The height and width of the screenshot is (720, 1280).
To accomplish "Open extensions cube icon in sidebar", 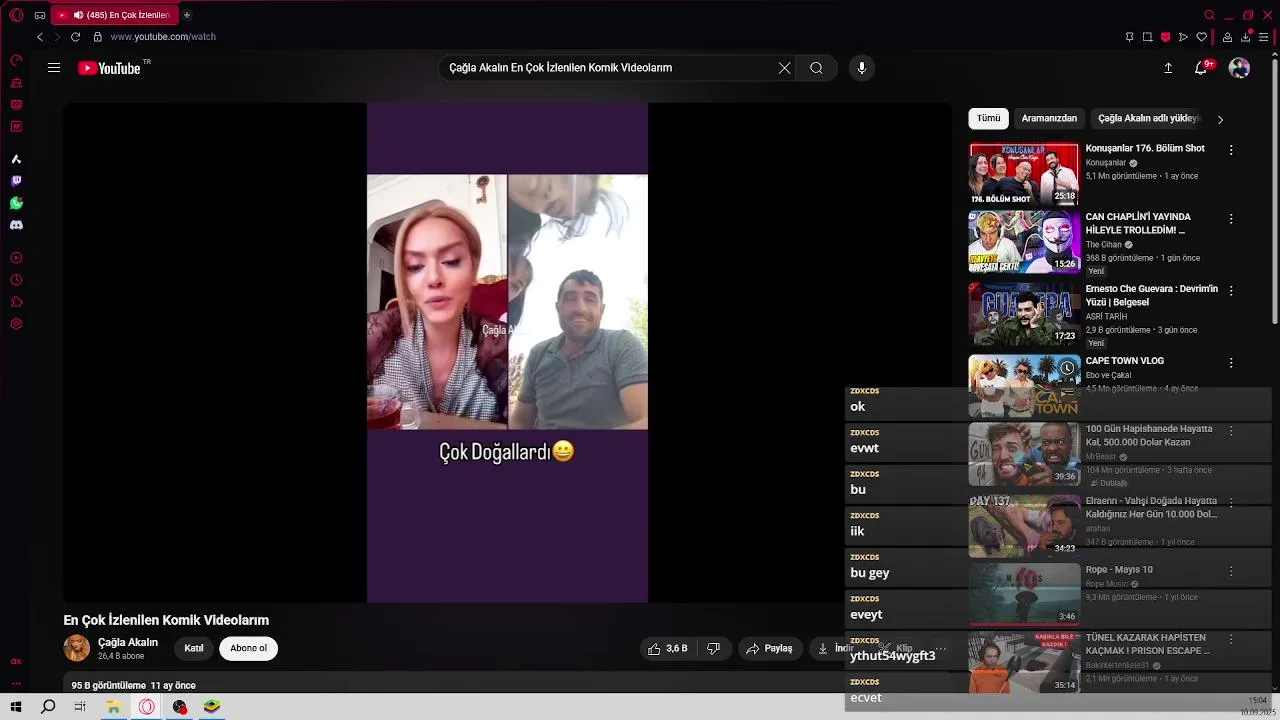I will coord(16,302).
